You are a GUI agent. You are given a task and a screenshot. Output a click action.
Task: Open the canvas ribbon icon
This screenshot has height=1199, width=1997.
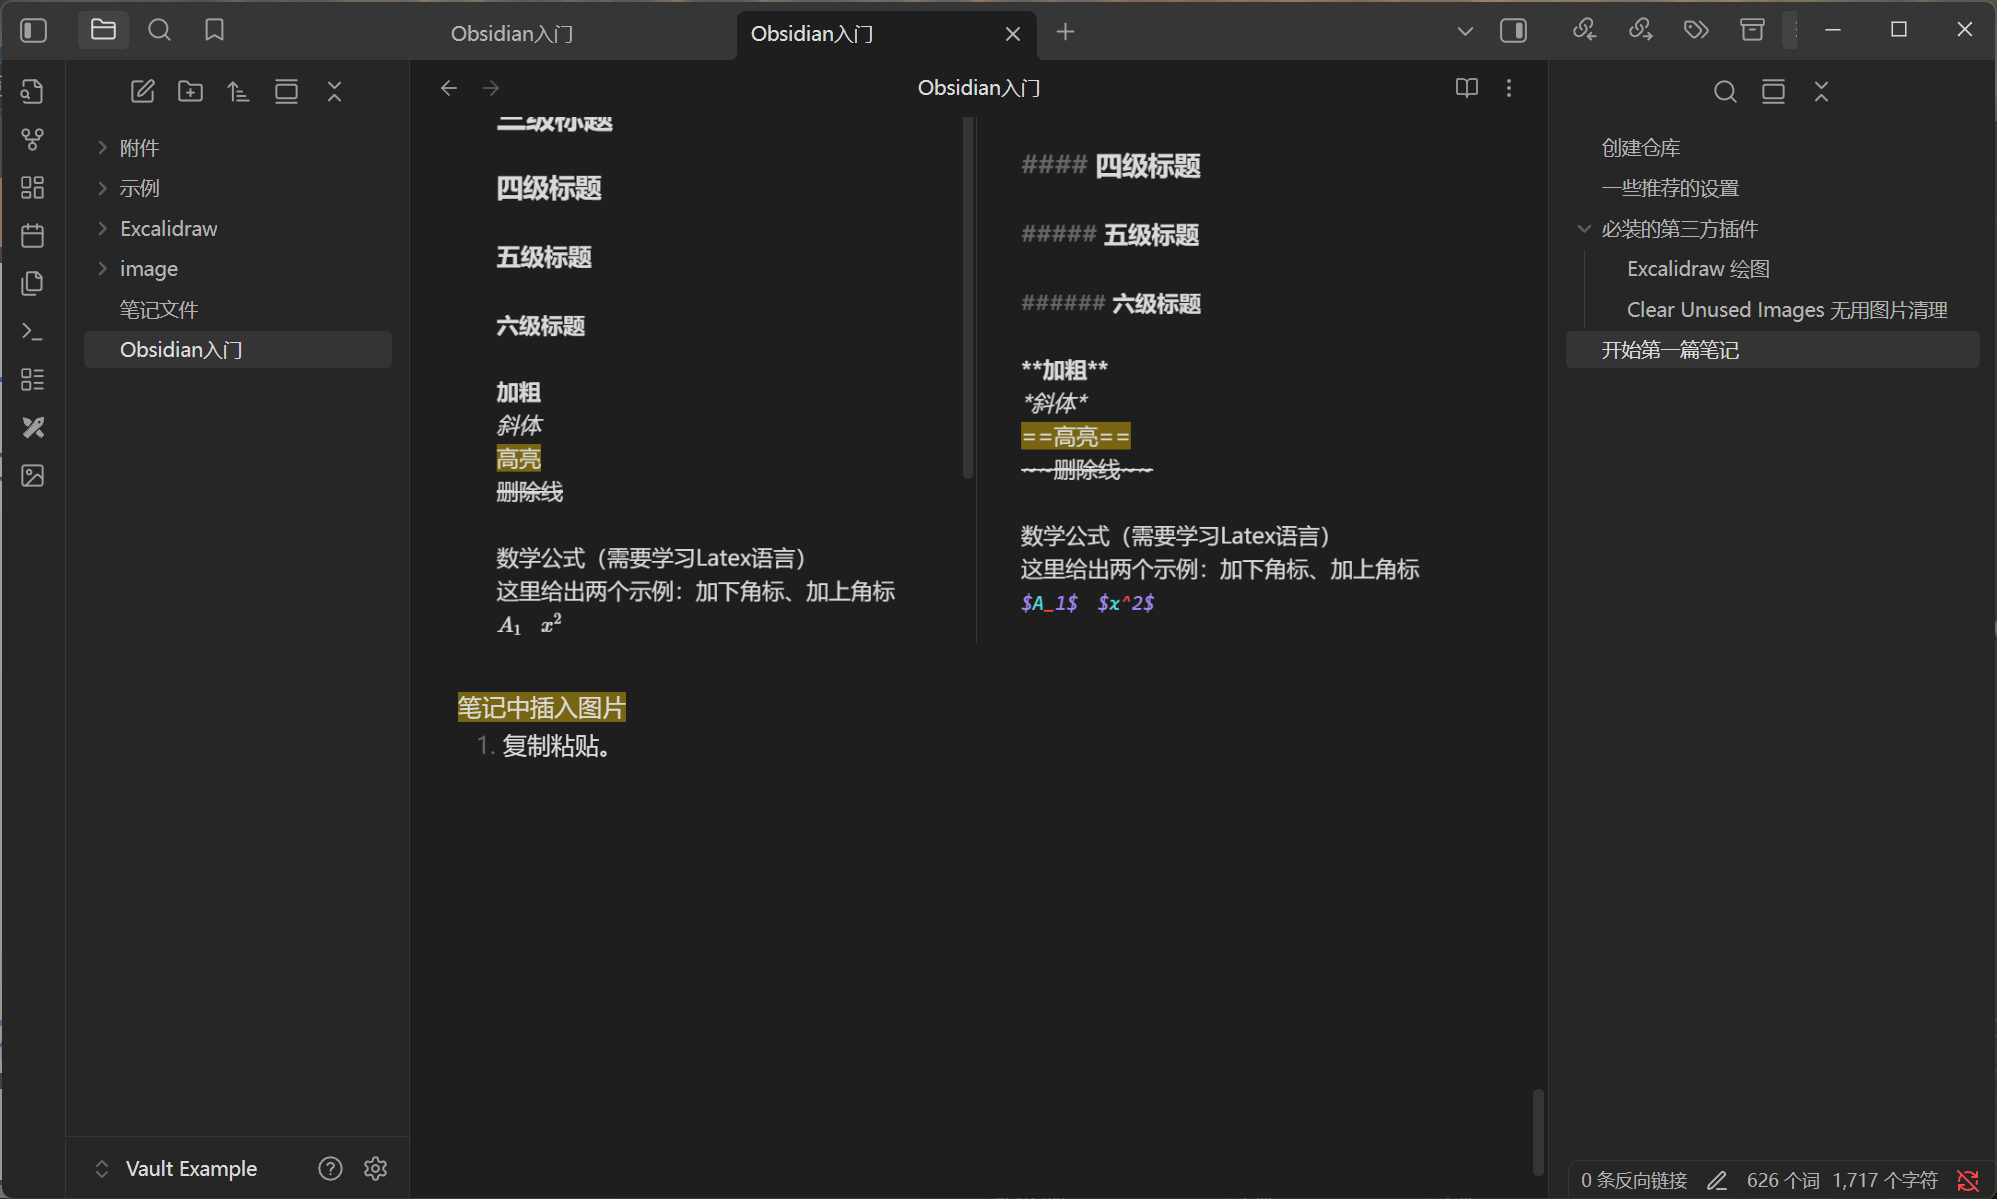click(32, 187)
